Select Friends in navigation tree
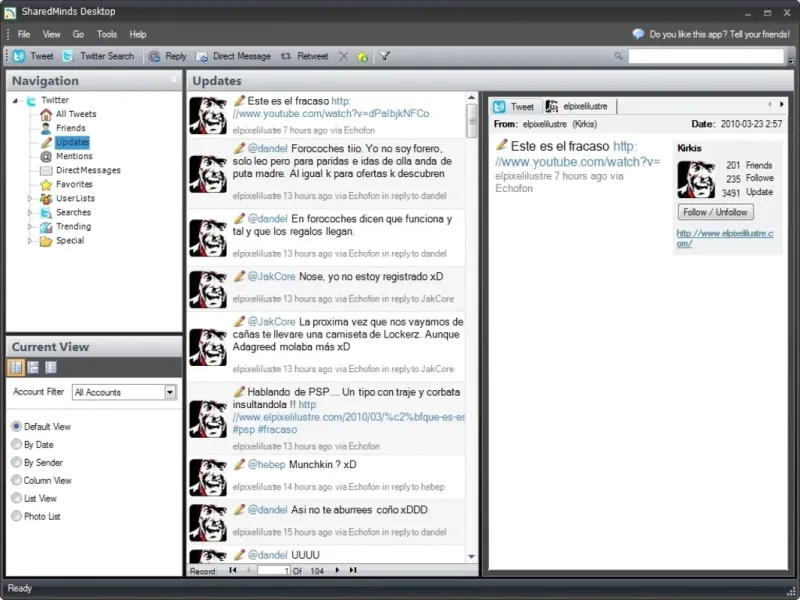The width and height of the screenshot is (800, 600). click(x=70, y=128)
